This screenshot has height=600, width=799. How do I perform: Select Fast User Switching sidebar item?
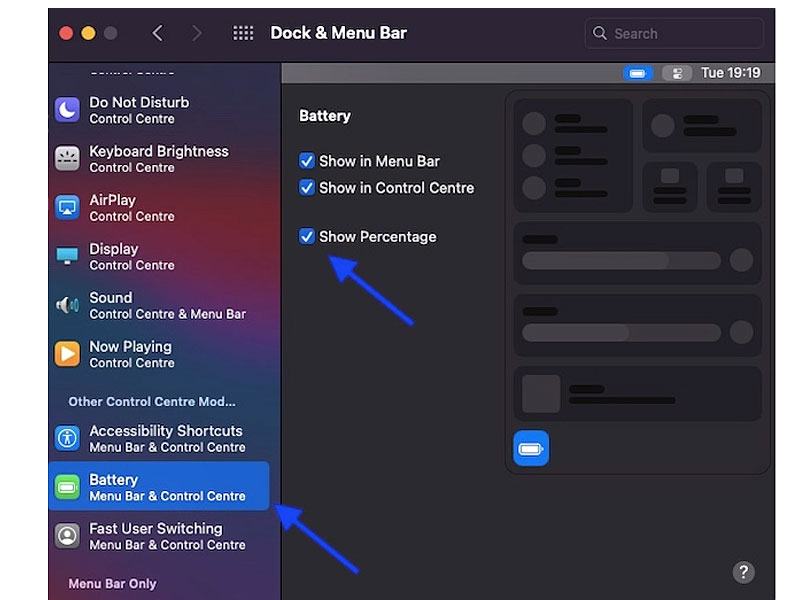[159, 536]
